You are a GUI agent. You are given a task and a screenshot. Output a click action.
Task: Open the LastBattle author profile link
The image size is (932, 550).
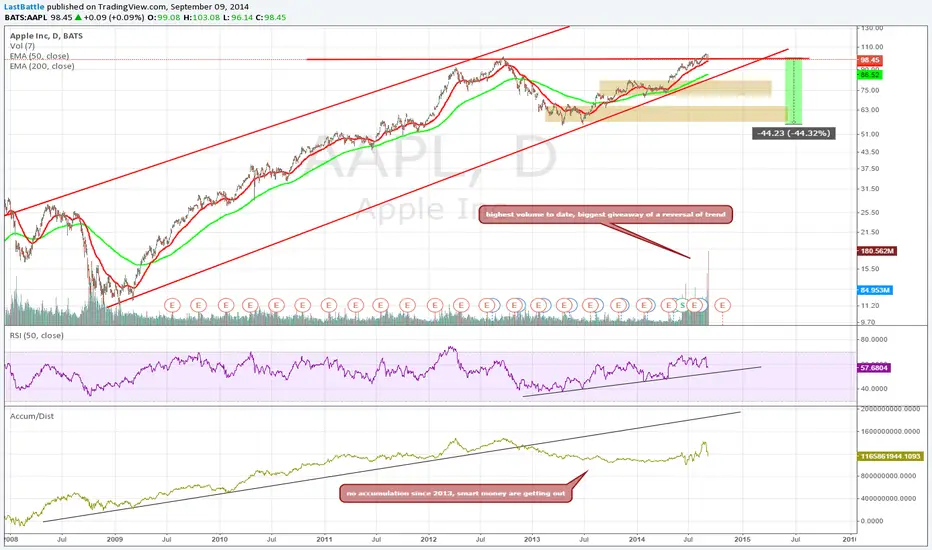coord(25,7)
